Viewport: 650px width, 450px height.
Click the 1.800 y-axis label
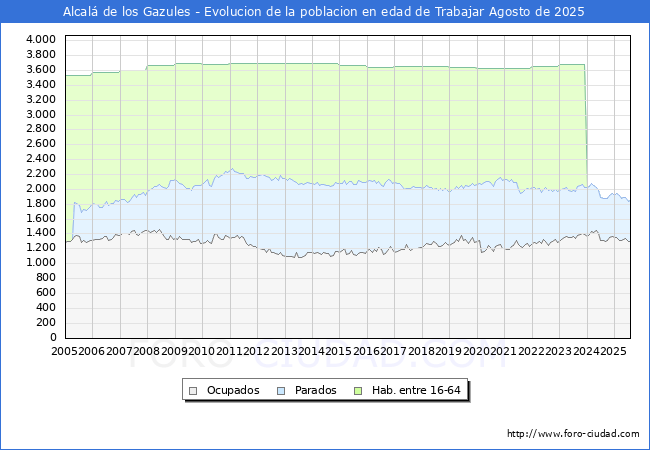[41, 203]
